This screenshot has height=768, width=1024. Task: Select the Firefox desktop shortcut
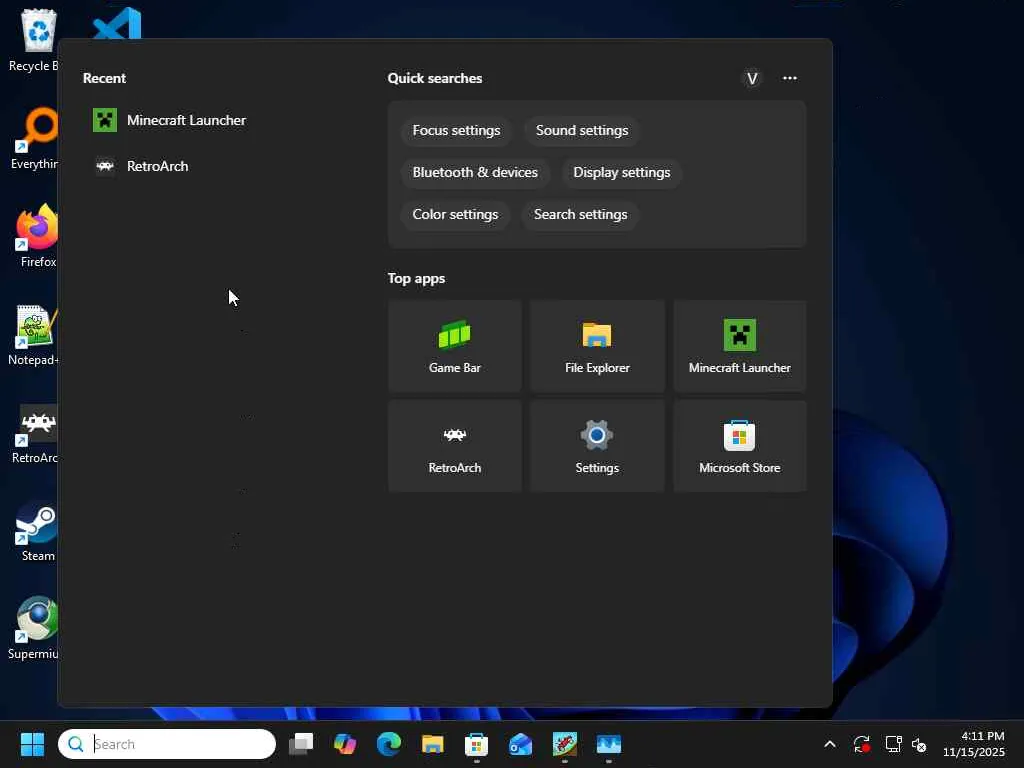(x=37, y=236)
